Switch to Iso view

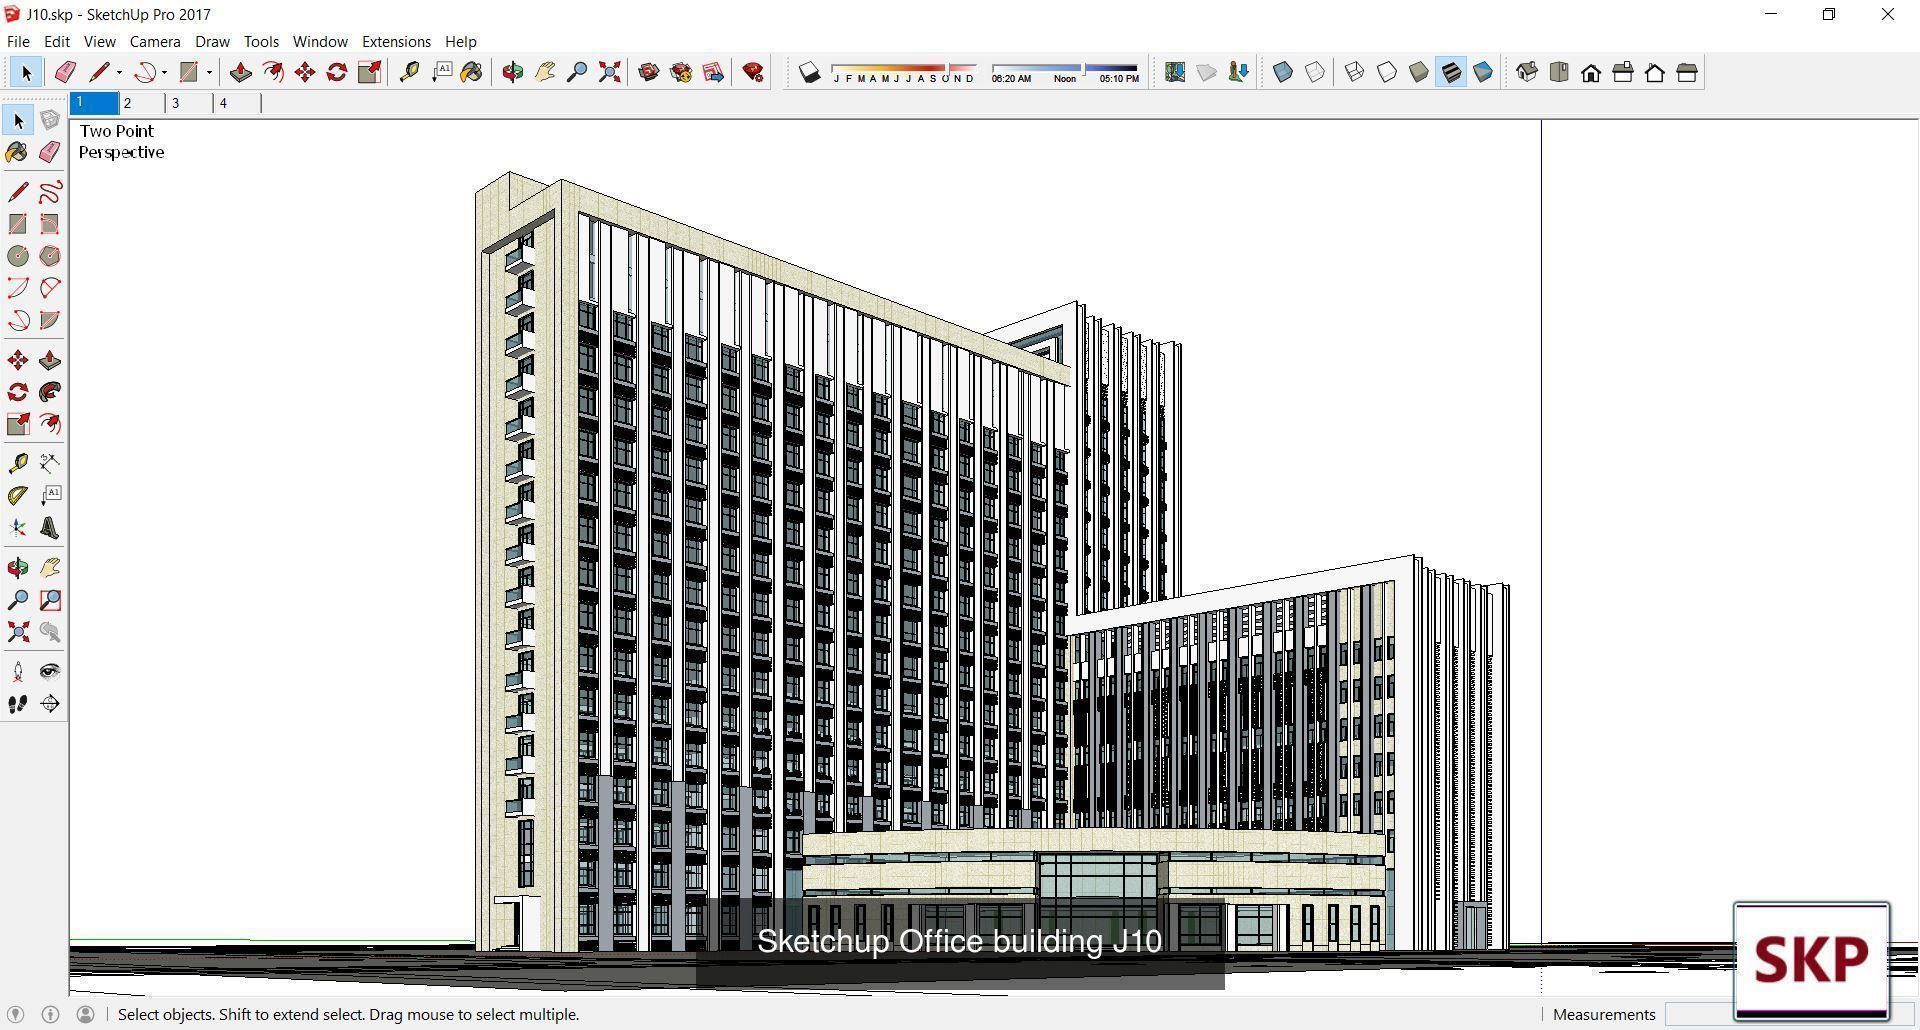coord(1527,72)
